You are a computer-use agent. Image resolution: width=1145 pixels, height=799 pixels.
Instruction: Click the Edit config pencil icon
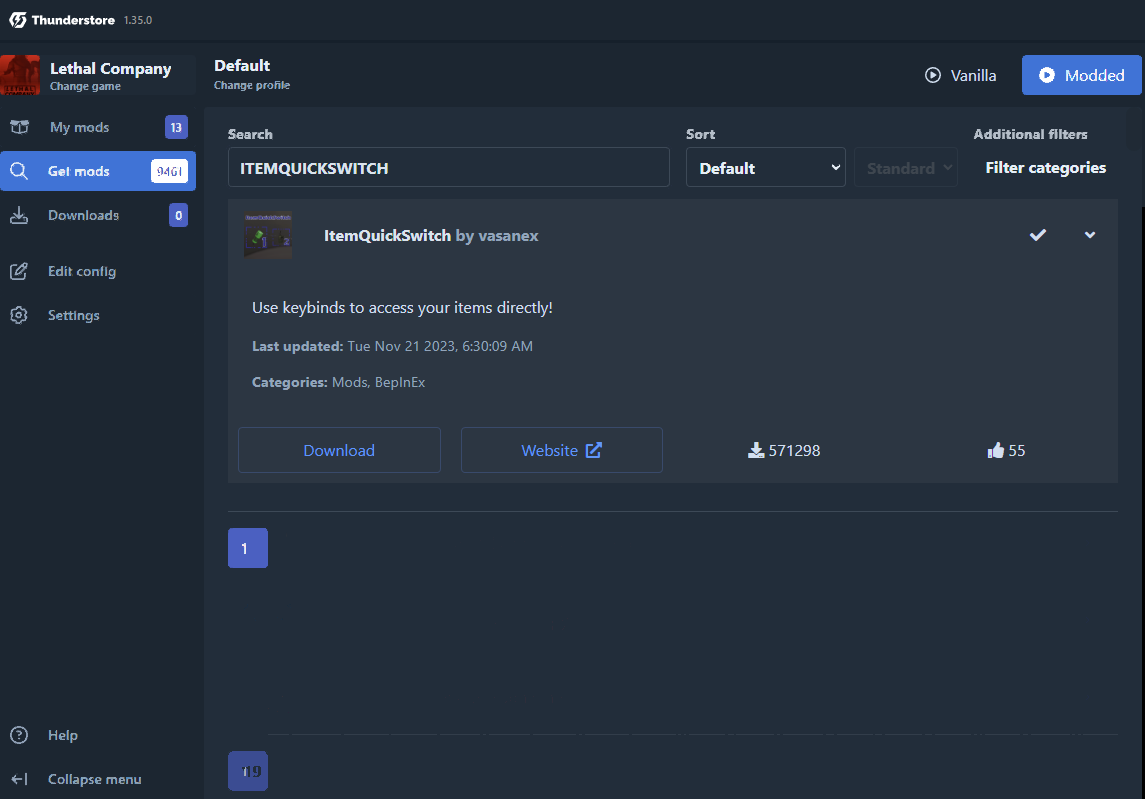click(19, 271)
